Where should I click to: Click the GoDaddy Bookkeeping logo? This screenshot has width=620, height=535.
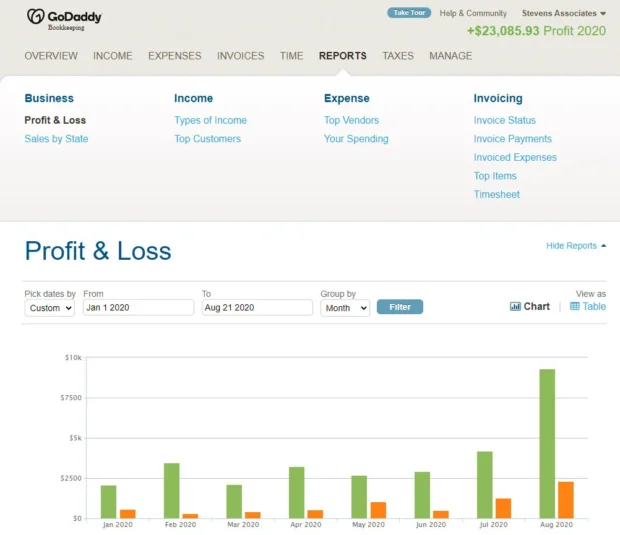tap(64, 19)
